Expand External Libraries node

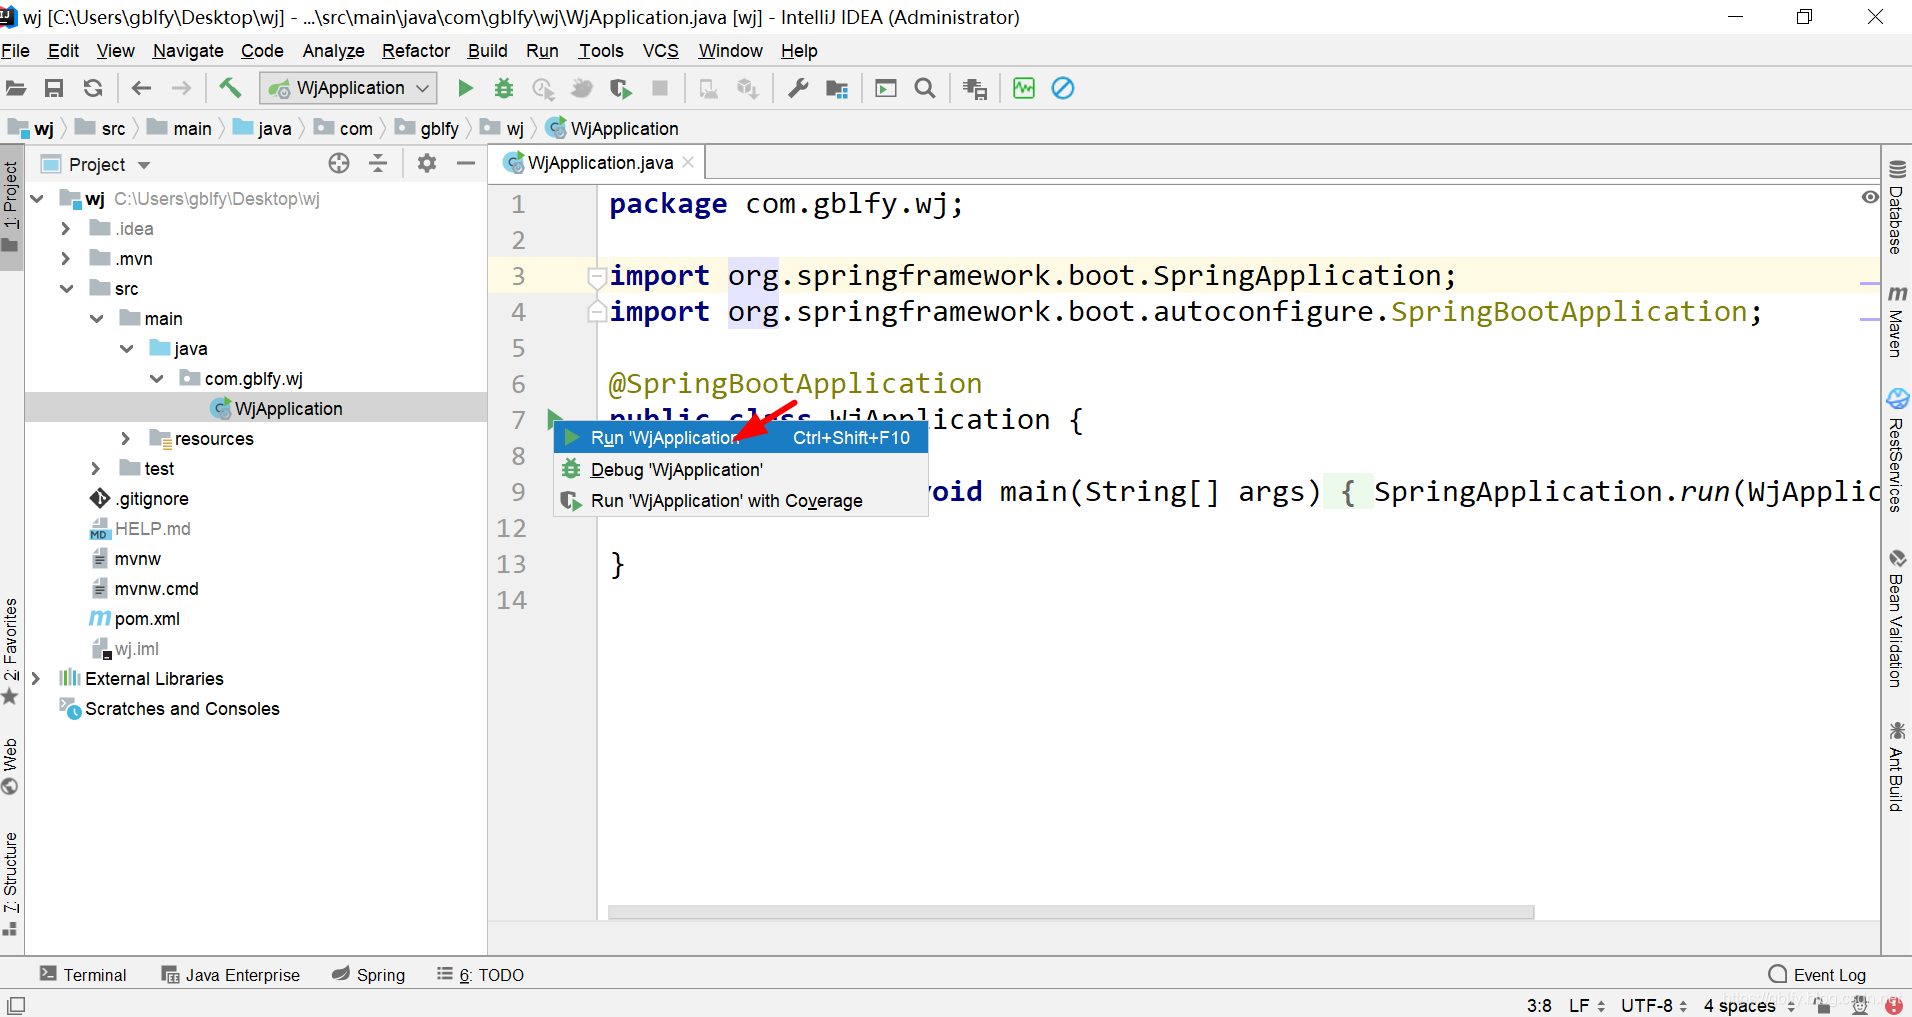pyautogui.click(x=36, y=679)
